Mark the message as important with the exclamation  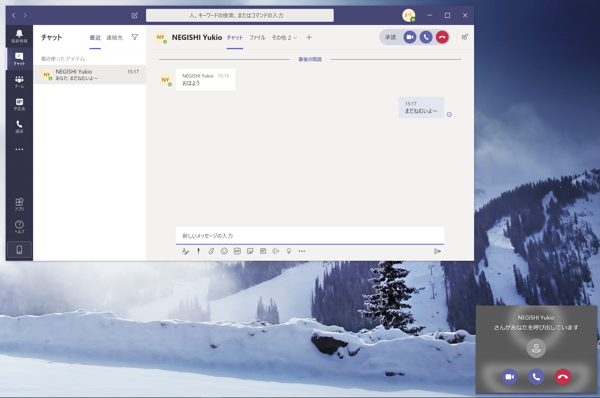click(198, 251)
